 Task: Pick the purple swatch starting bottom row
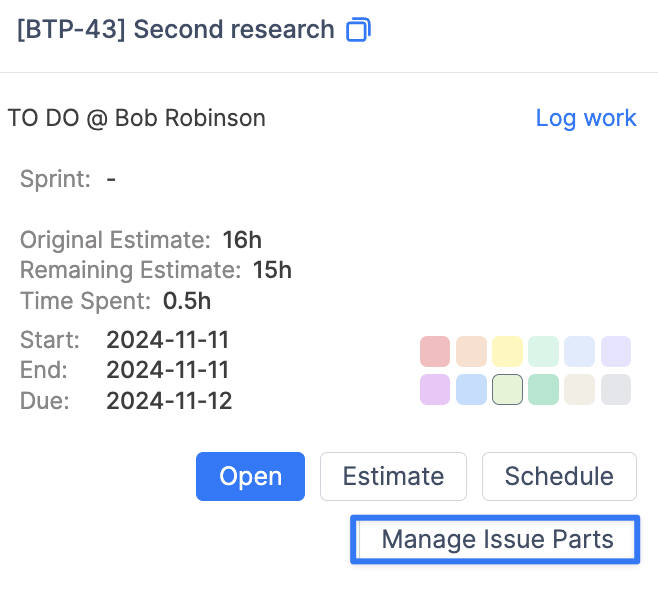[x=435, y=389]
